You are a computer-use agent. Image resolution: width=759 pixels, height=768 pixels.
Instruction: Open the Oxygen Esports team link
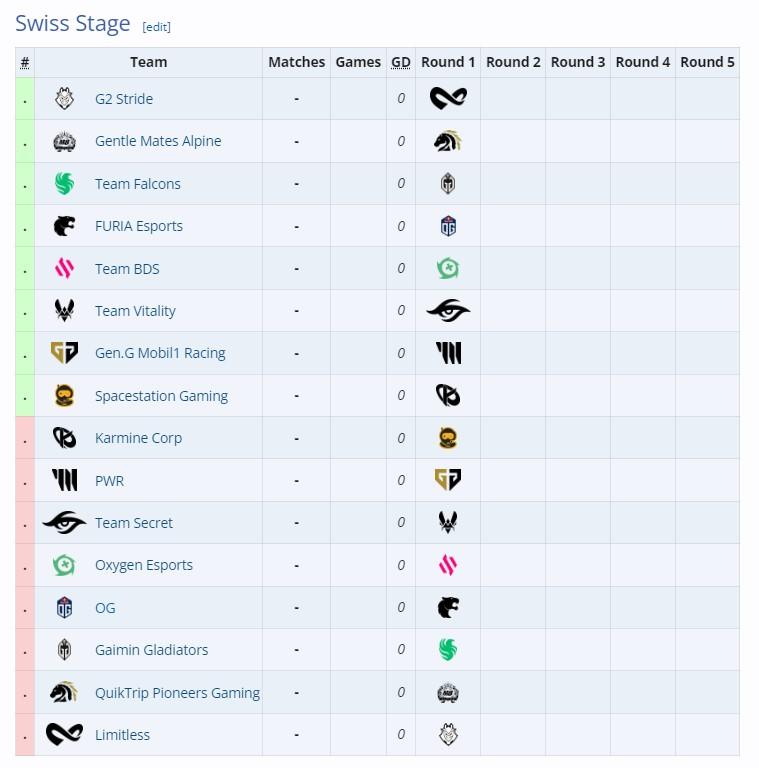click(144, 565)
